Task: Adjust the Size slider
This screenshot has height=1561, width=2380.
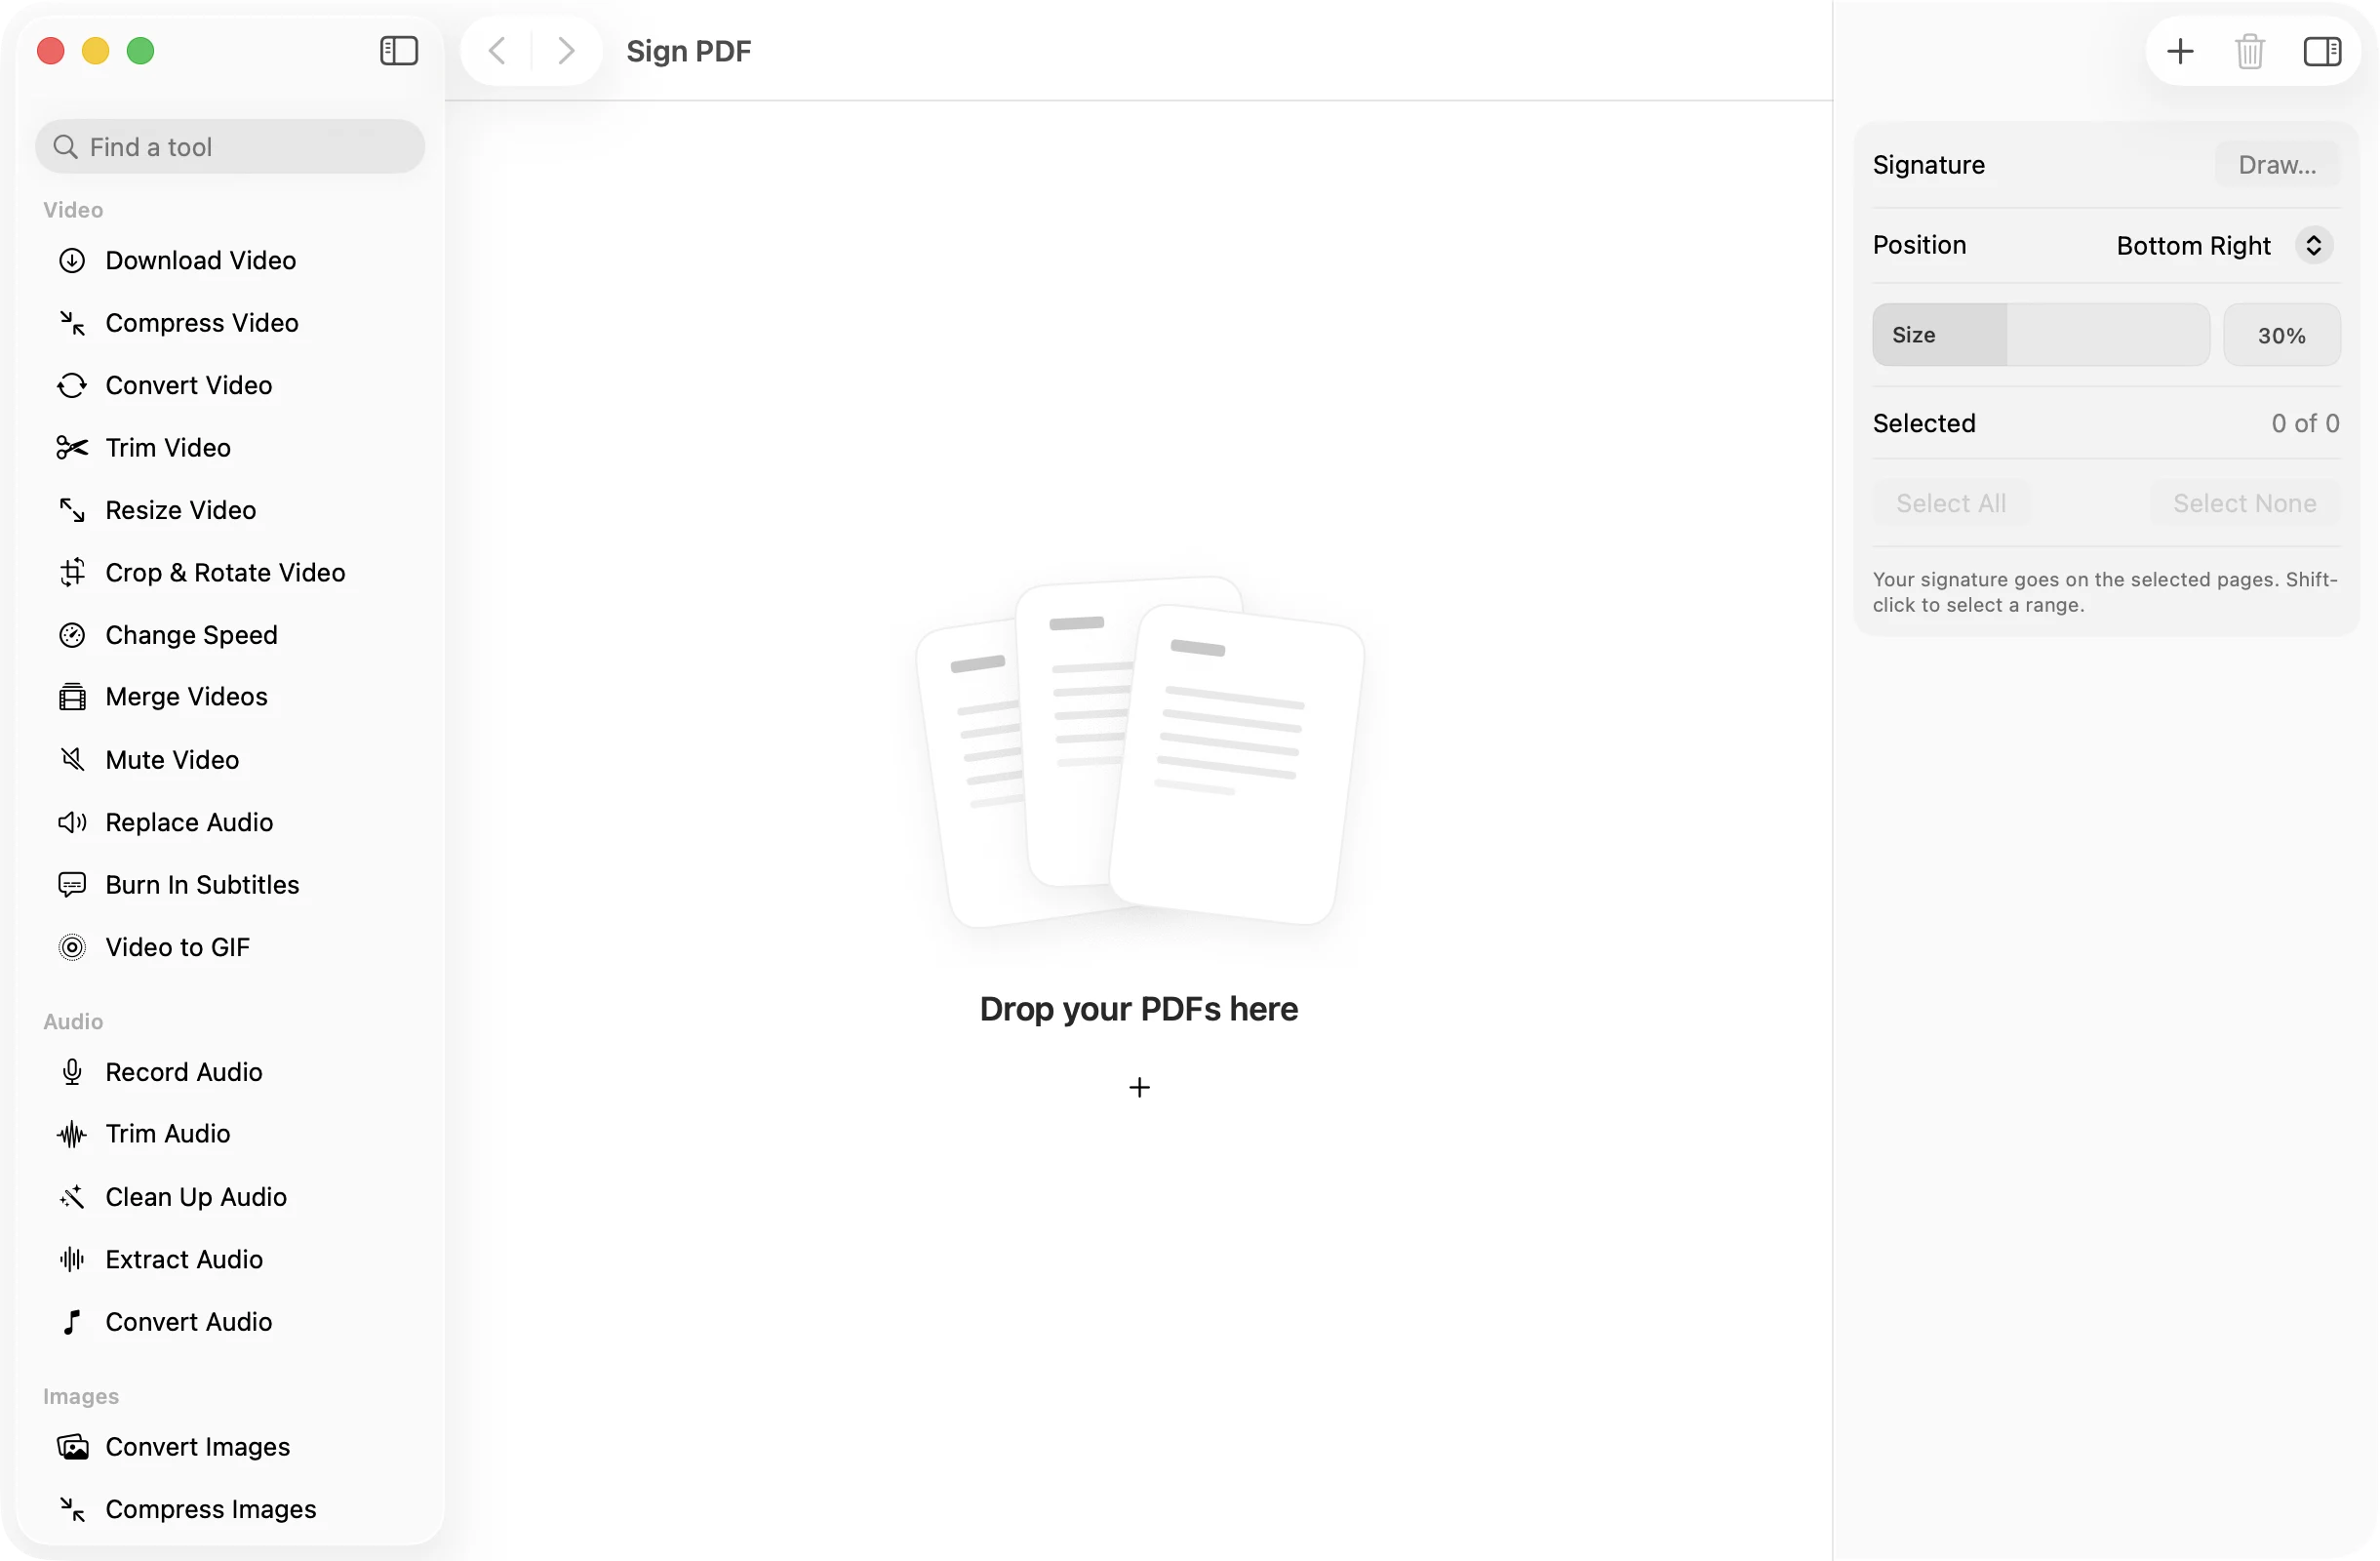Action: tap(2040, 335)
